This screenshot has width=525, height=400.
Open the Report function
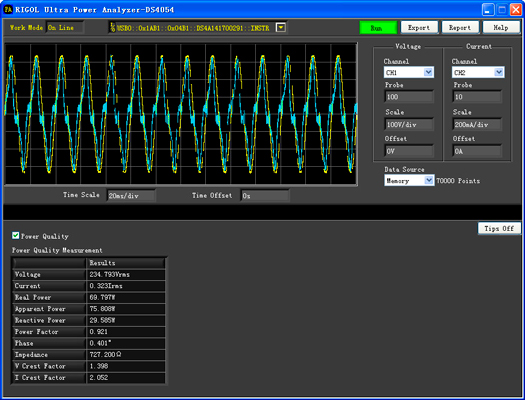(460, 28)
